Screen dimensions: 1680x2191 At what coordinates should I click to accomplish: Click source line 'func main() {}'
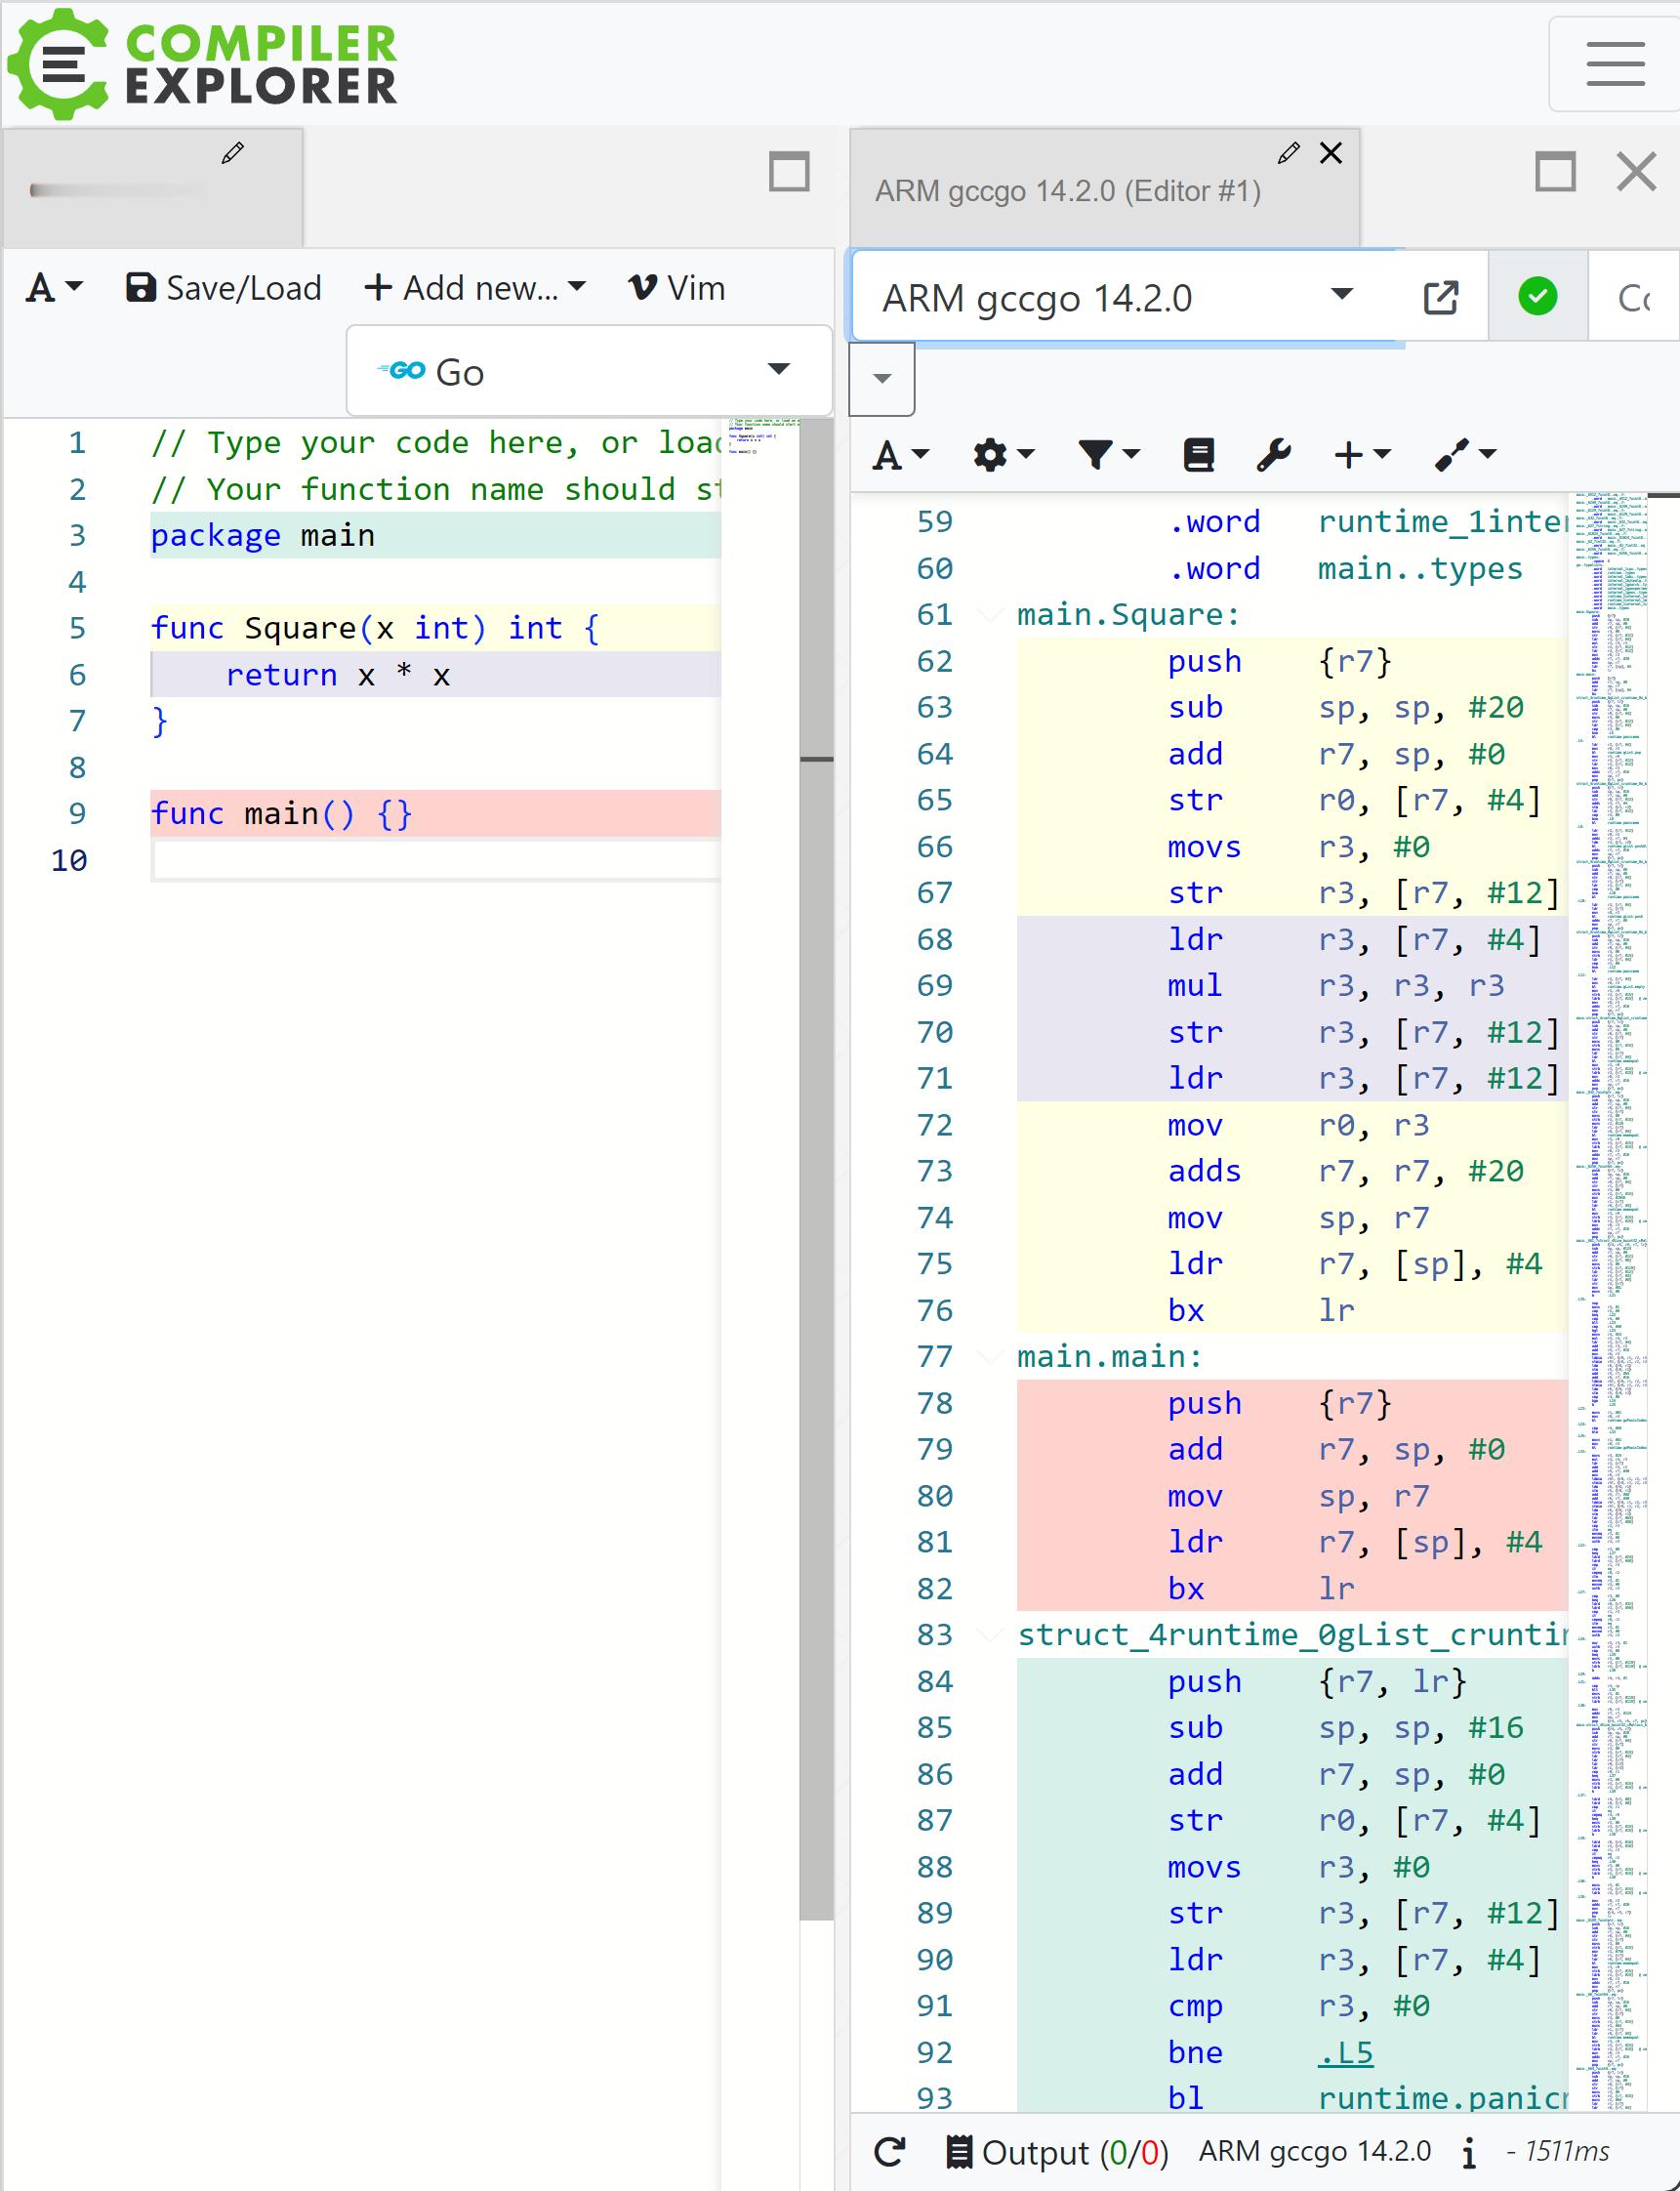(435, 813)
